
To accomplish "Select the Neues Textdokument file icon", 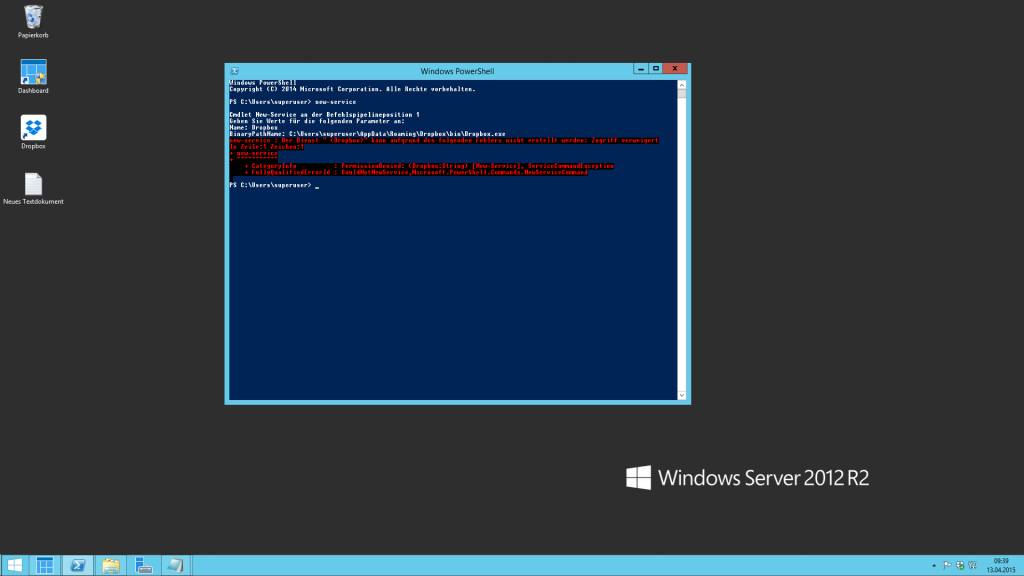I will pyautogui.click(x=33, y=188).
